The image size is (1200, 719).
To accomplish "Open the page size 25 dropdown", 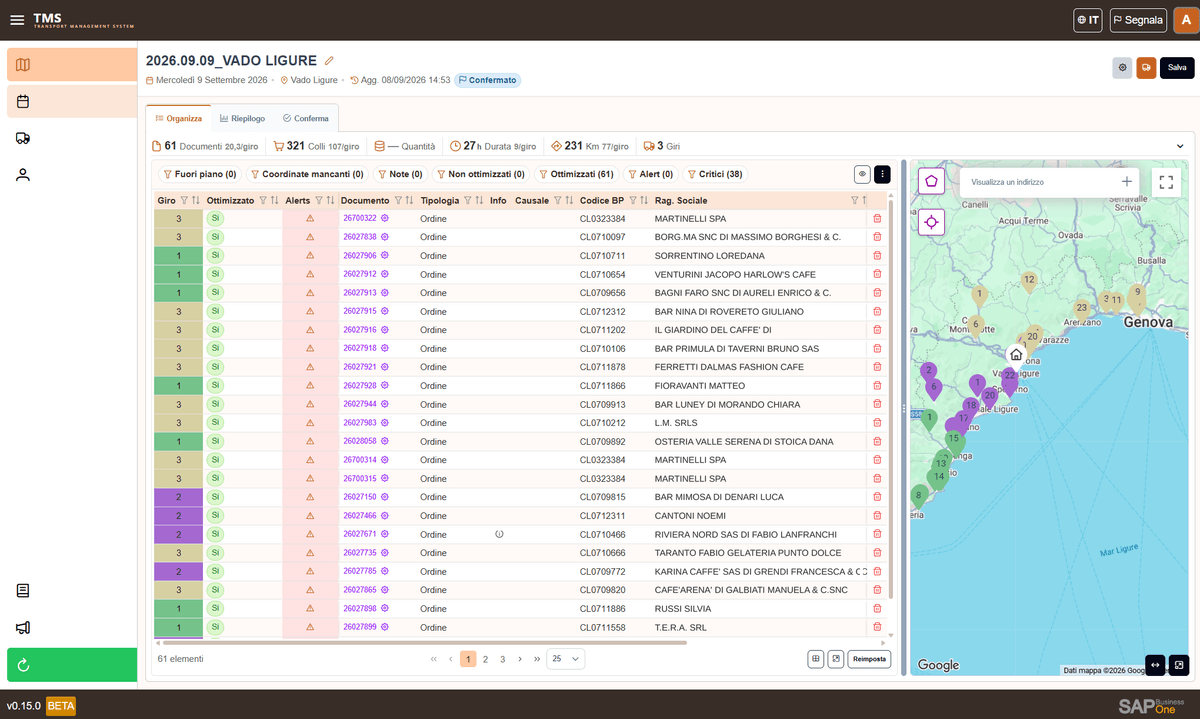I will coord(565,659).
